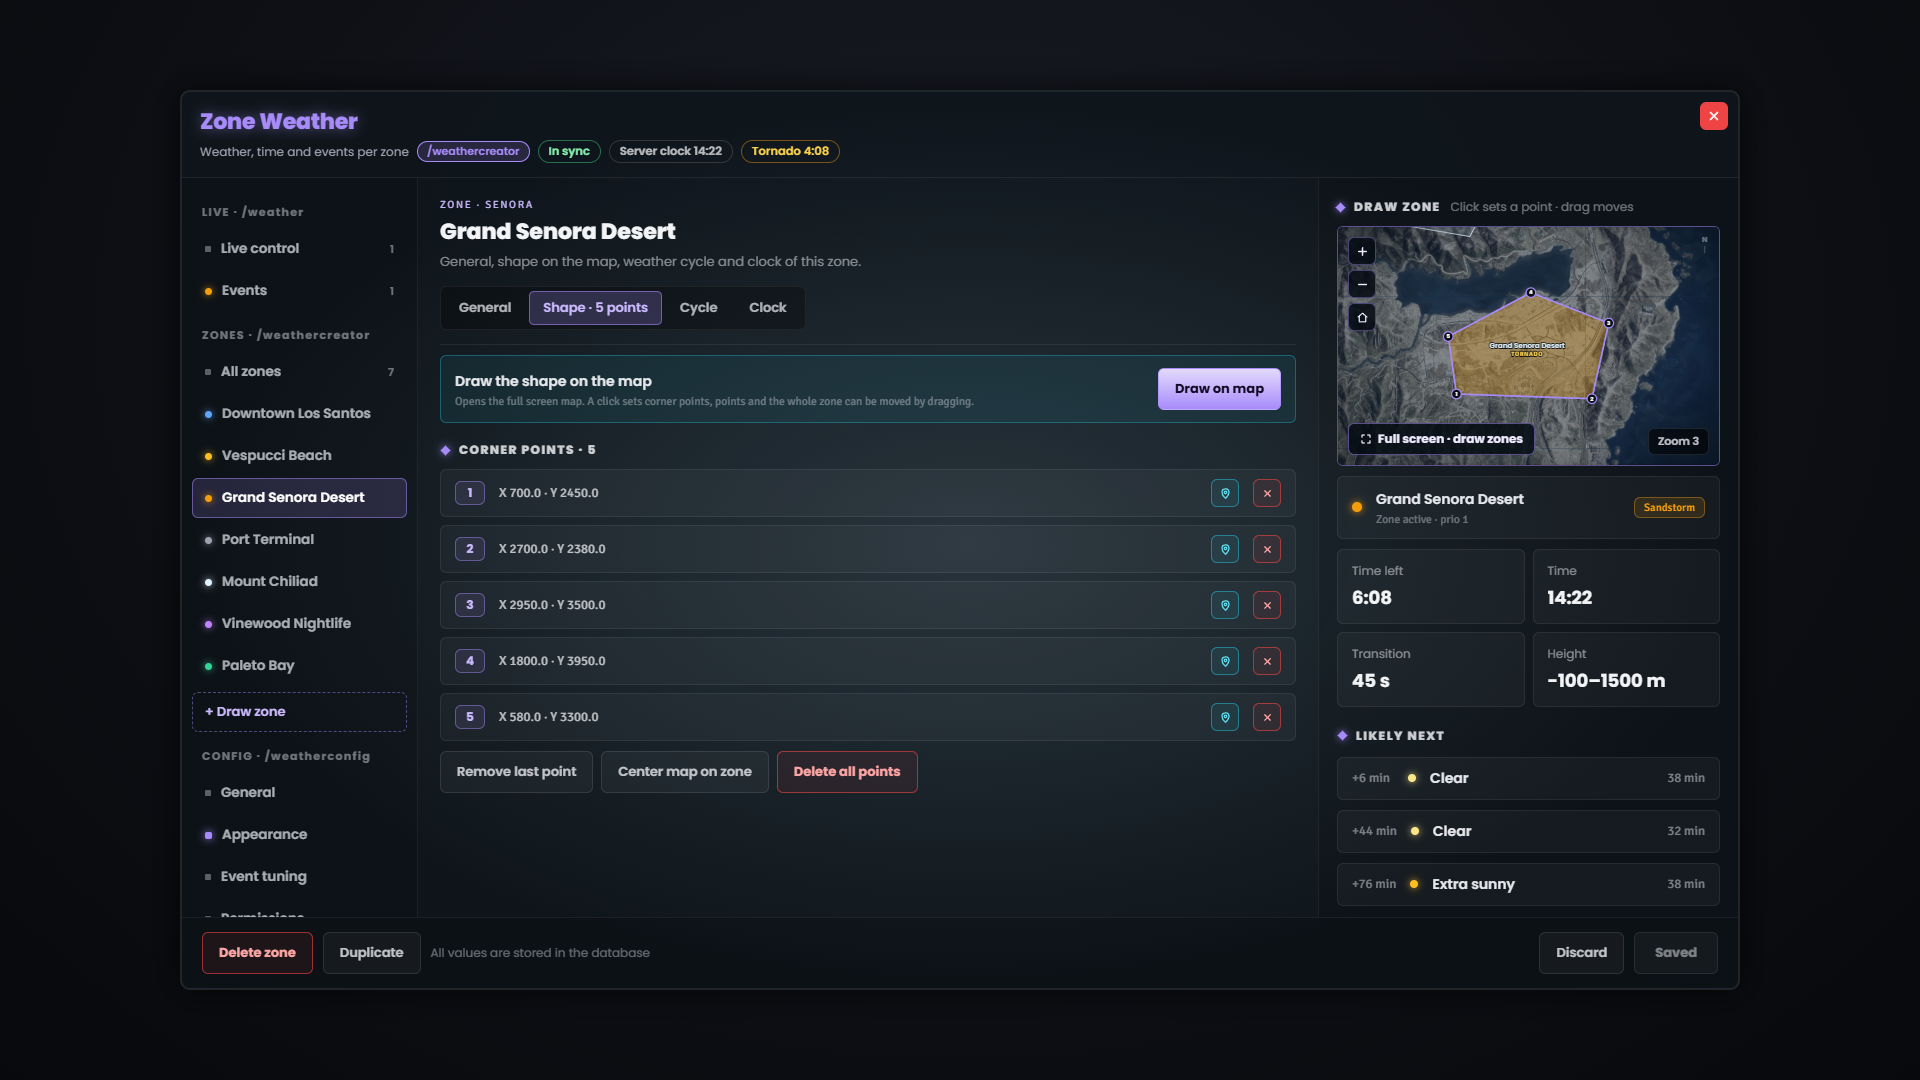
Task: Locate corner point 2 on map
Action: [1225, 549]
